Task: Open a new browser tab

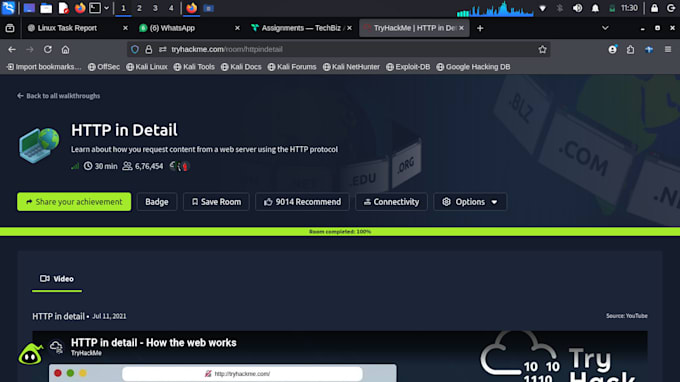Action: (x=480, y=28)
